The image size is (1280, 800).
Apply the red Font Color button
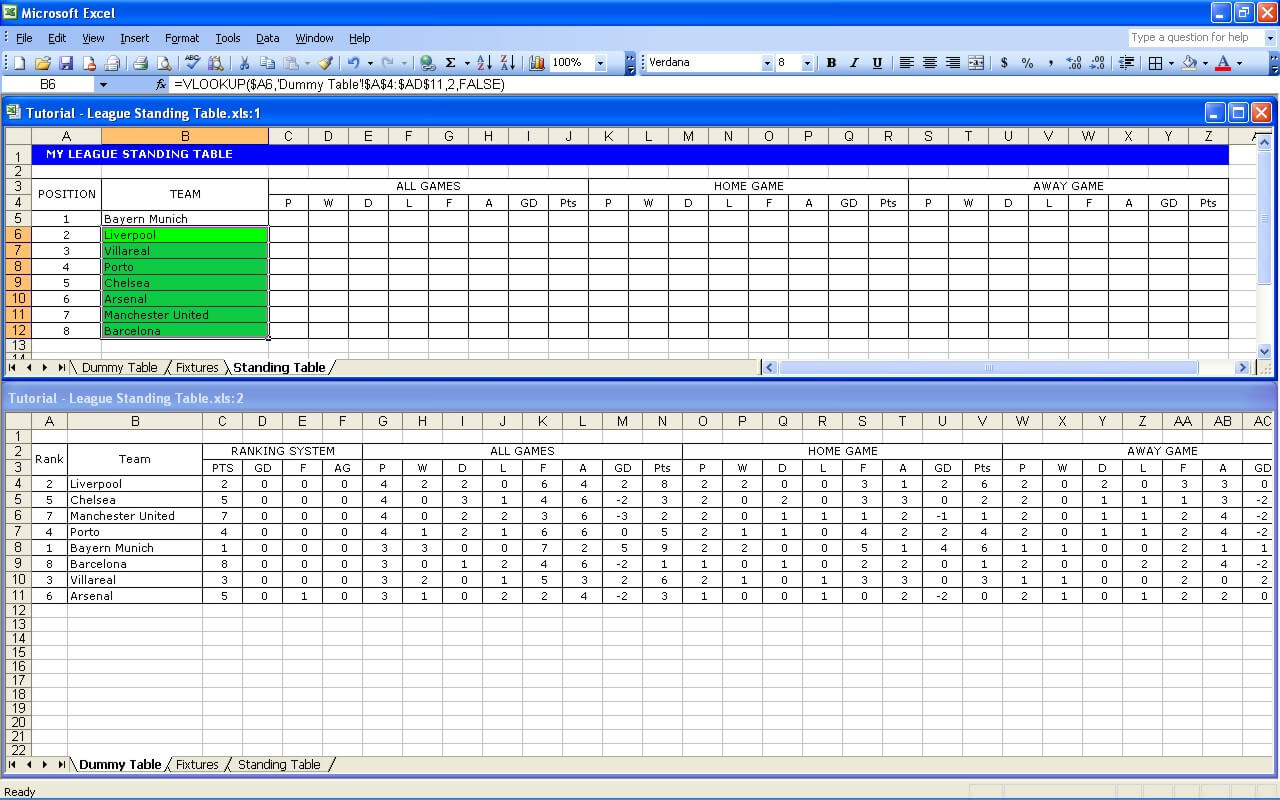1223,63
